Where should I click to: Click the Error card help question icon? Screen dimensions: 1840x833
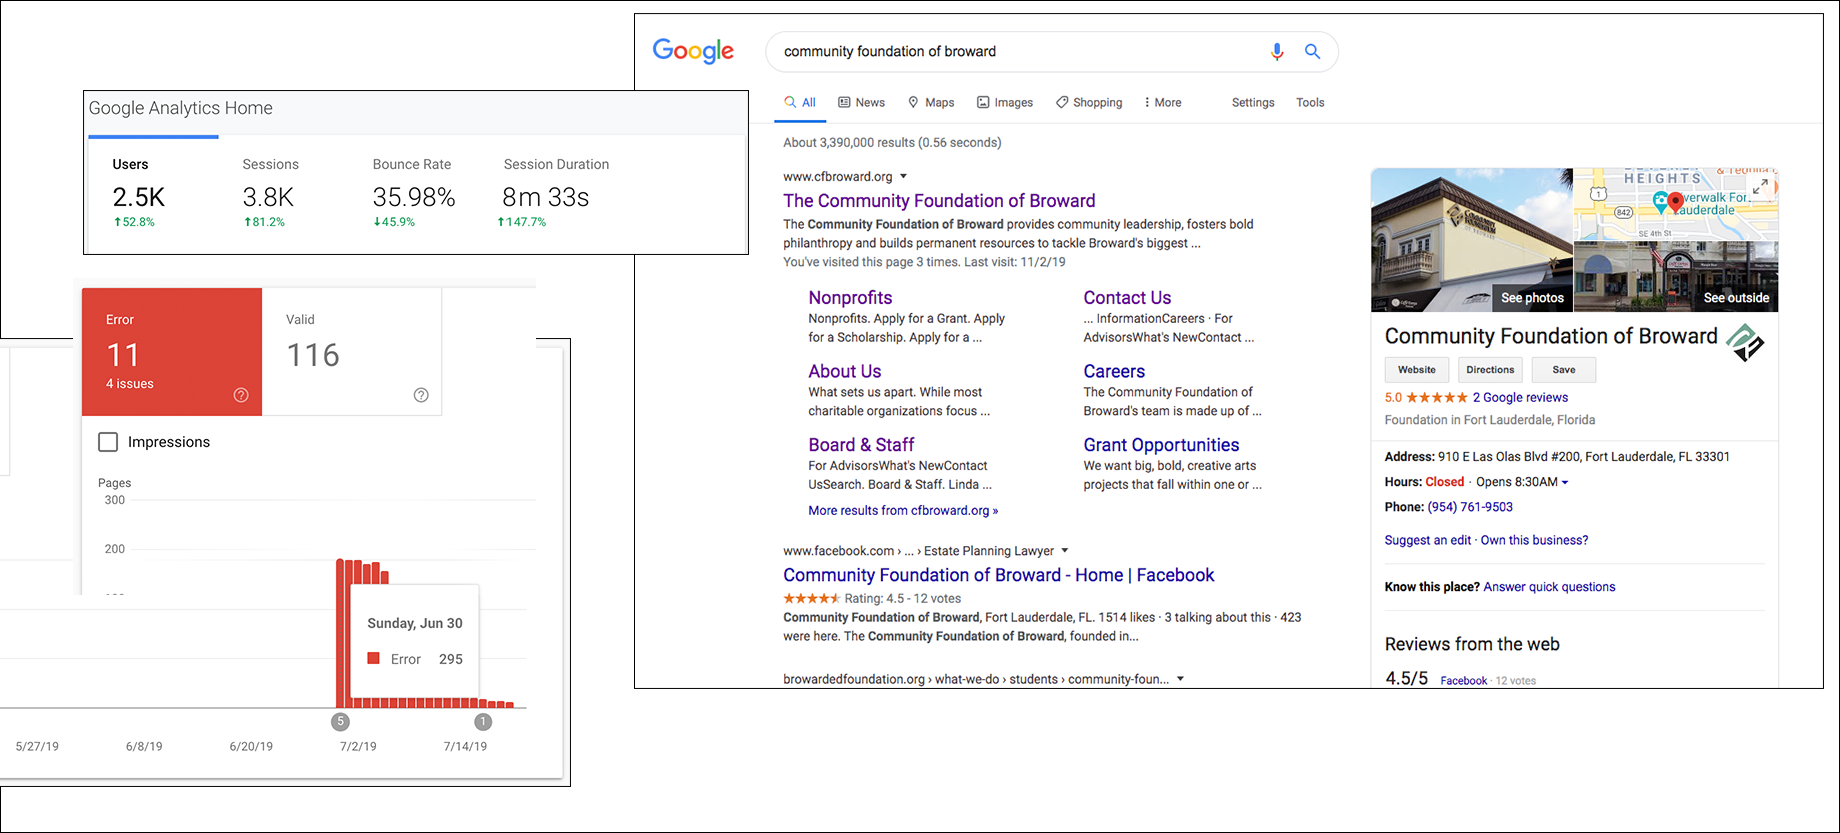(241, 395)
